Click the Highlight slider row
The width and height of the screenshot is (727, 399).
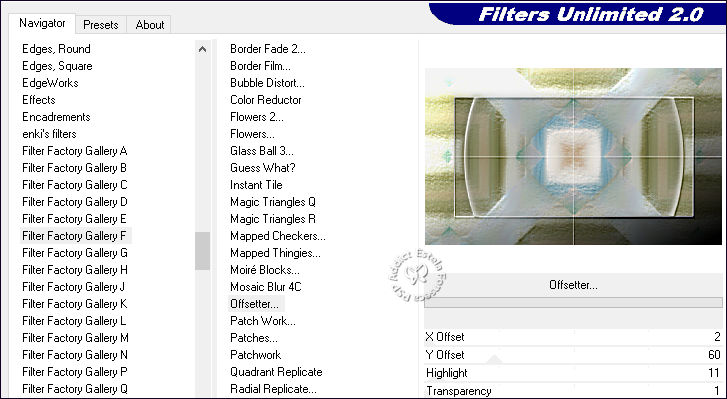574,373
